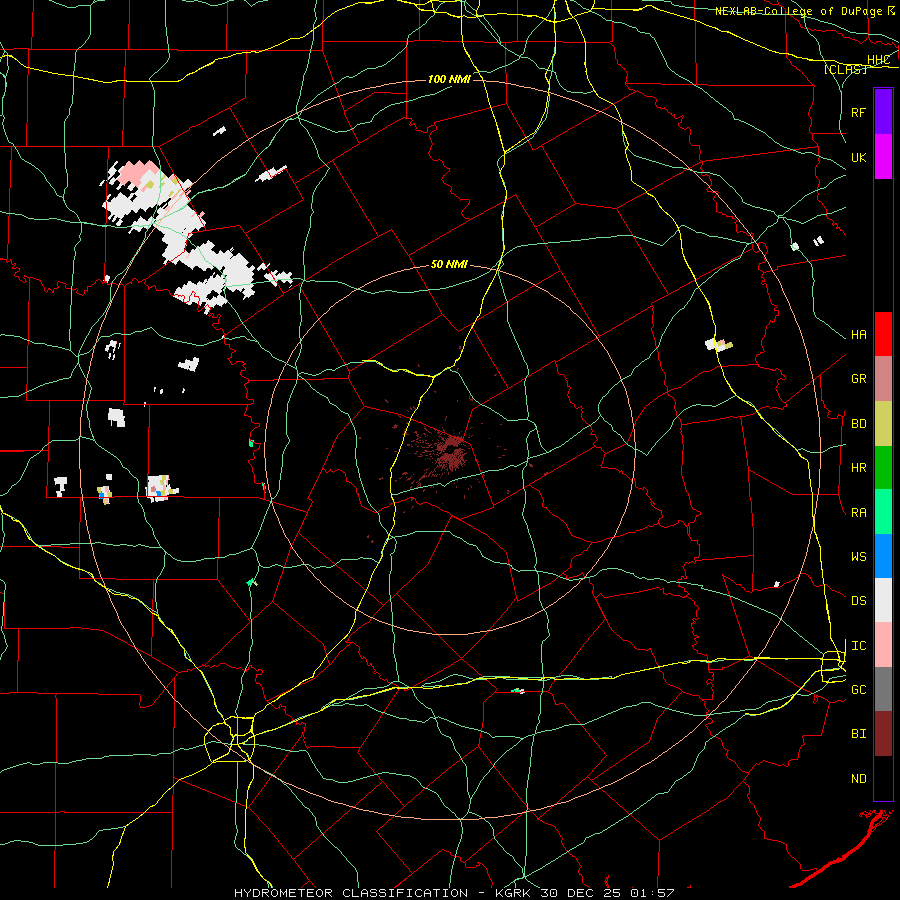Click the "[CLAS]" text above the legend

tap(845, 69)
